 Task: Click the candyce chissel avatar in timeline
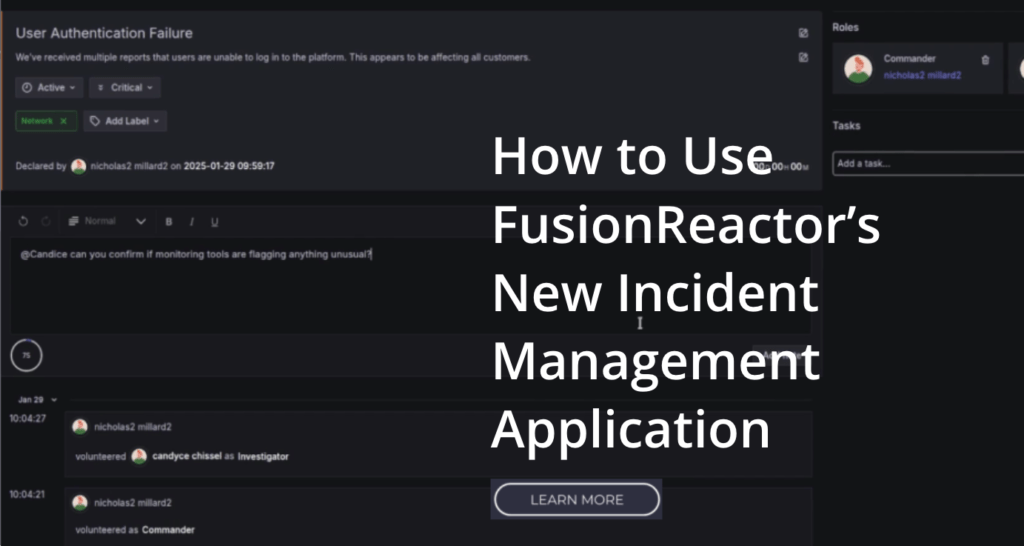(138, 457)
